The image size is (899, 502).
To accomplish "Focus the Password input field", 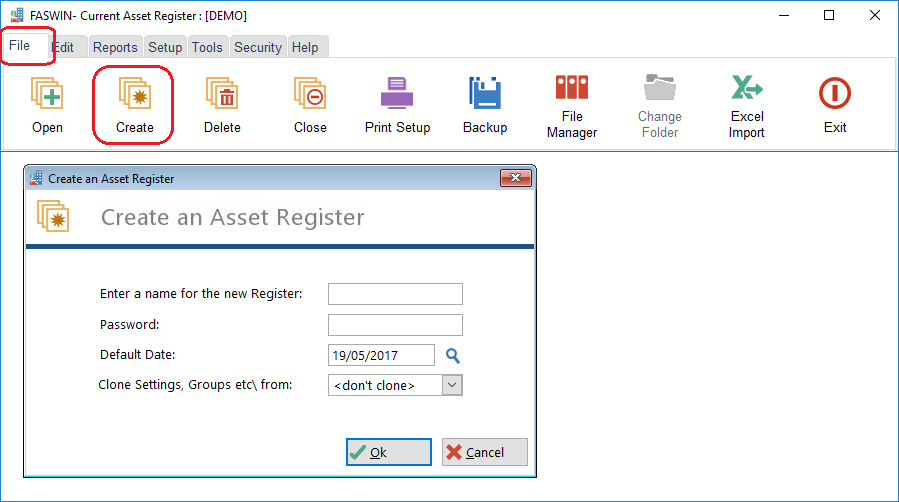I will pyautogui.click(x=395, y=325).
